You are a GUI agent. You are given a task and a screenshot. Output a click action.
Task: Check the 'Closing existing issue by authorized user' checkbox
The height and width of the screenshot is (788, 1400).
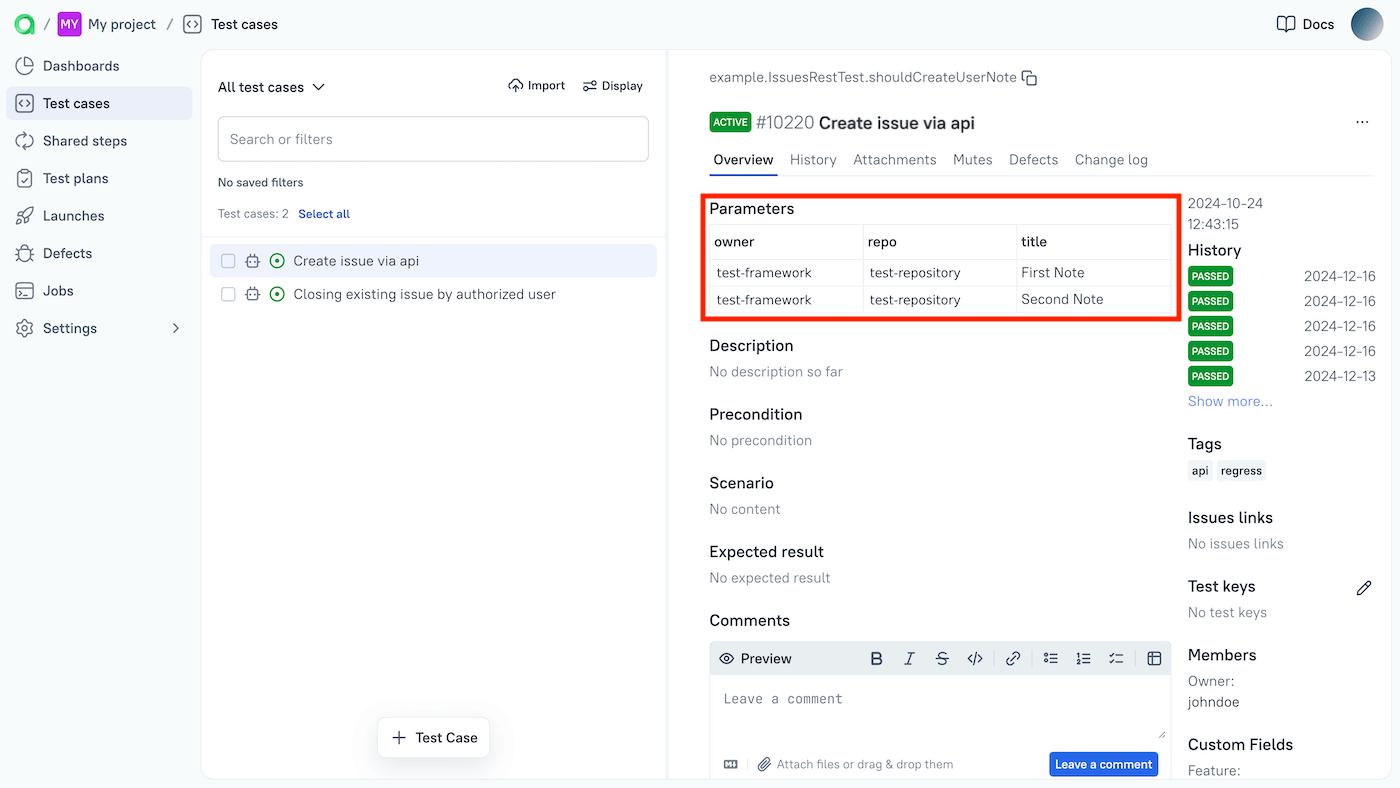point(227,294)
